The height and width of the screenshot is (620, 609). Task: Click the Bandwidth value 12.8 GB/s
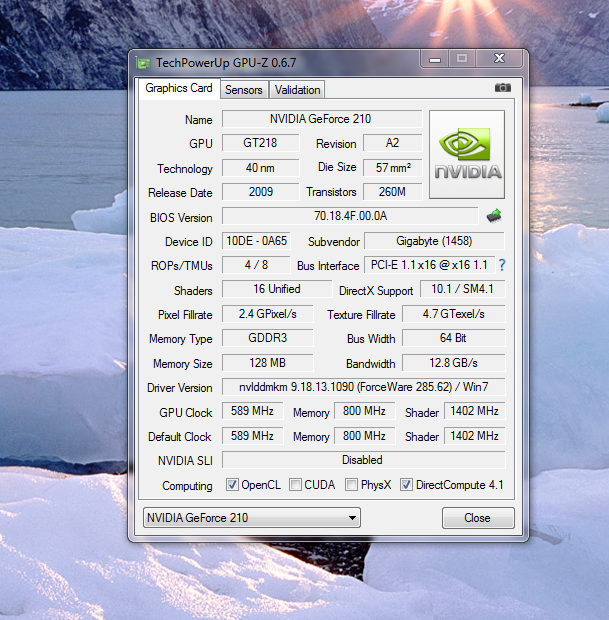[x=454, y=363]
